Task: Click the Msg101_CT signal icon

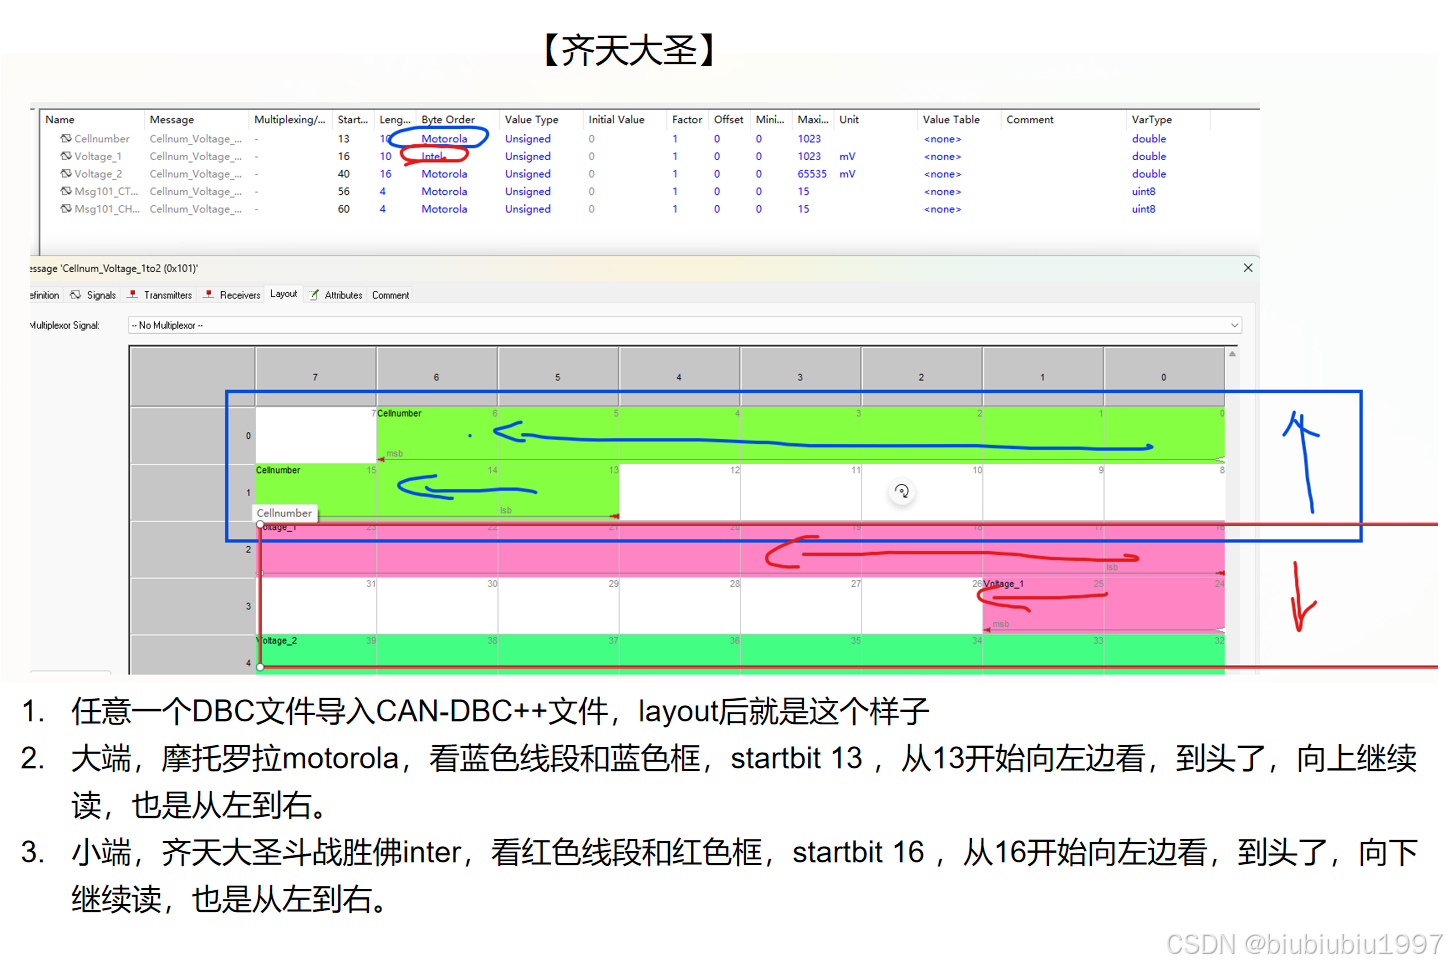Action: (x=66, y=191)
